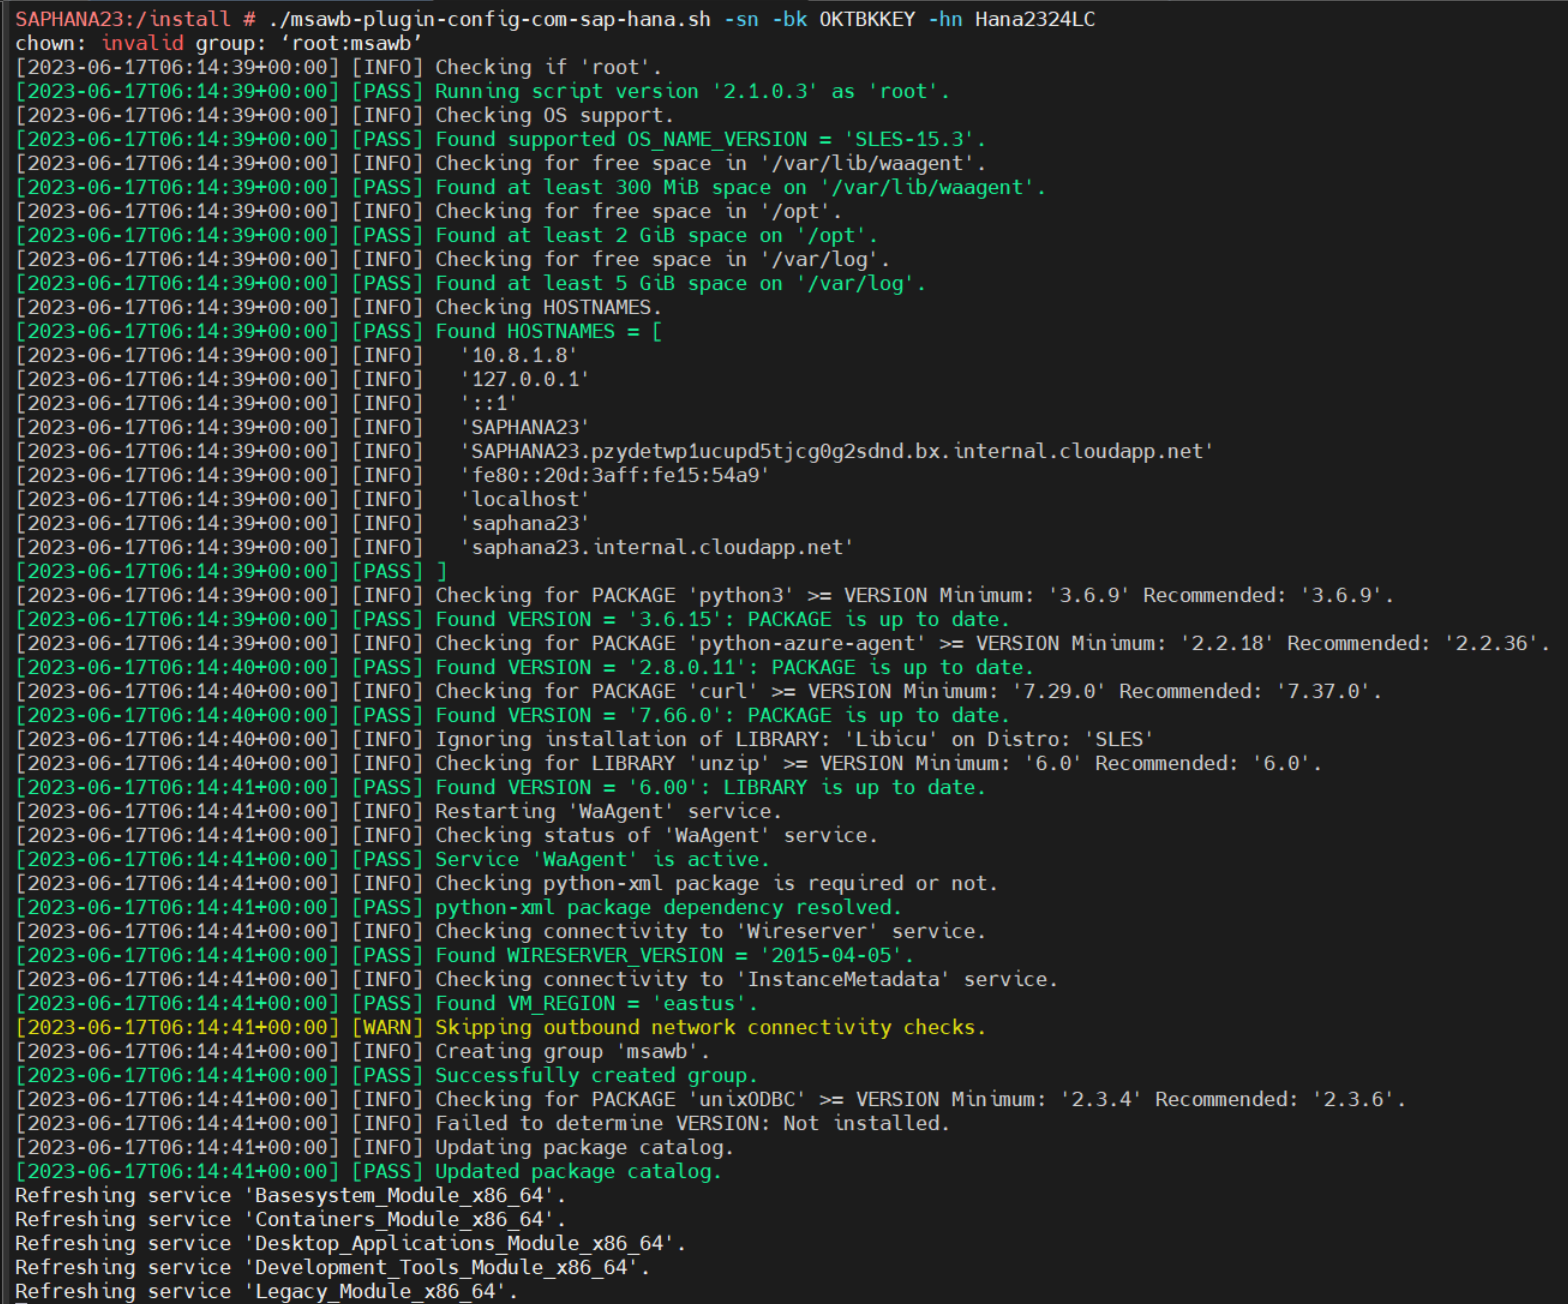Click the 'Updated package catalog.' pass line
This screenshot has height=1304, width=1568.
[369, 1171]
